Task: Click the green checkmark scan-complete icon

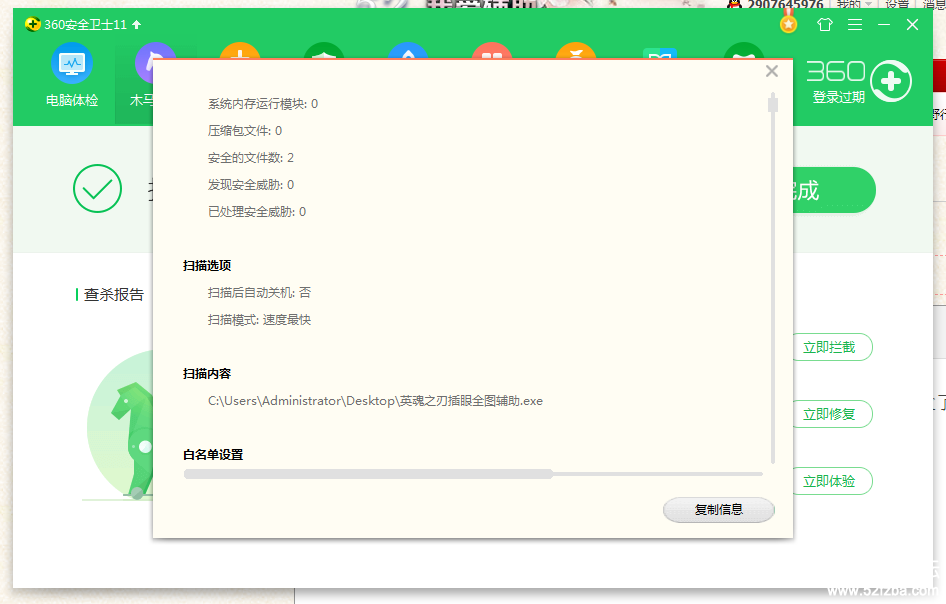Action: [97, 188]
